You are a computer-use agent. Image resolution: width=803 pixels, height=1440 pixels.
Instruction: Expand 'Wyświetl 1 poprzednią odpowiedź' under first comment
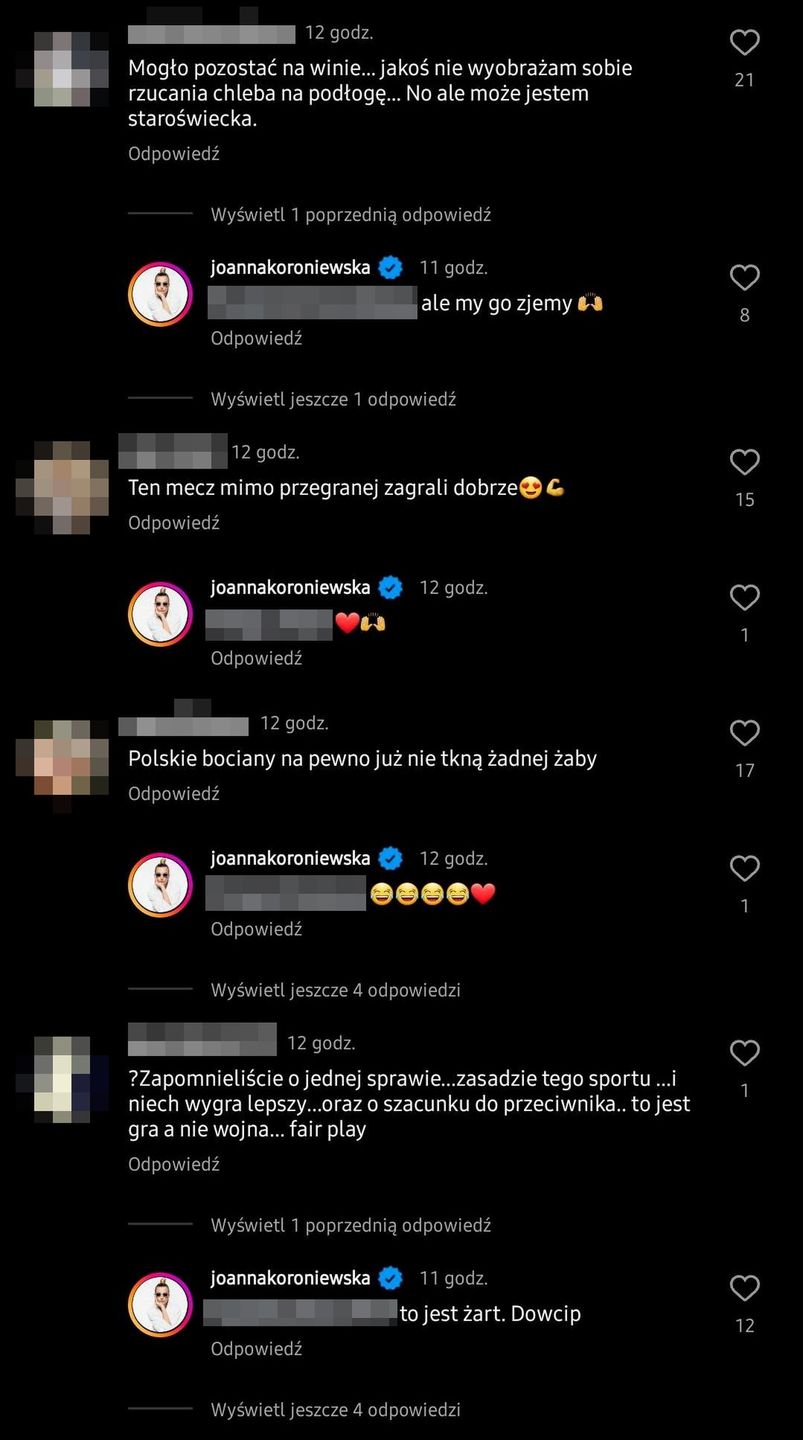click(351, 214)
